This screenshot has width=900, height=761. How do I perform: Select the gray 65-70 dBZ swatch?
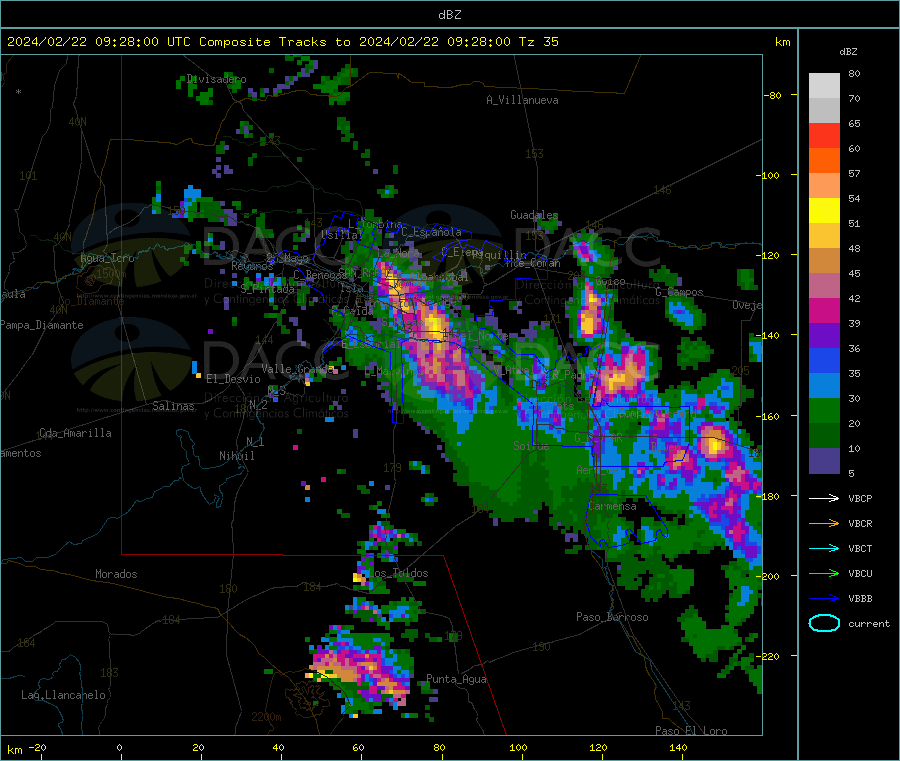pyautogui.click(x=824, y=111)
